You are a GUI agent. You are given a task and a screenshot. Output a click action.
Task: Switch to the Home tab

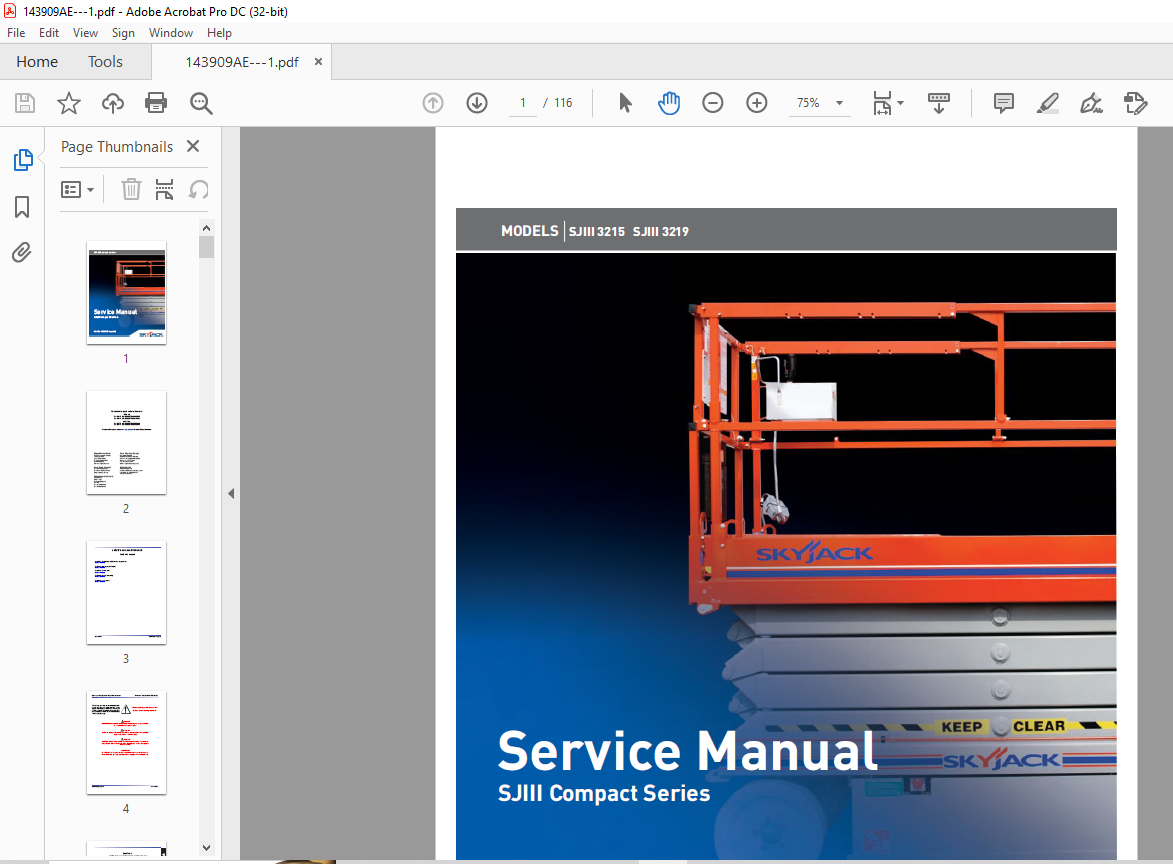[x=37, y=61]
